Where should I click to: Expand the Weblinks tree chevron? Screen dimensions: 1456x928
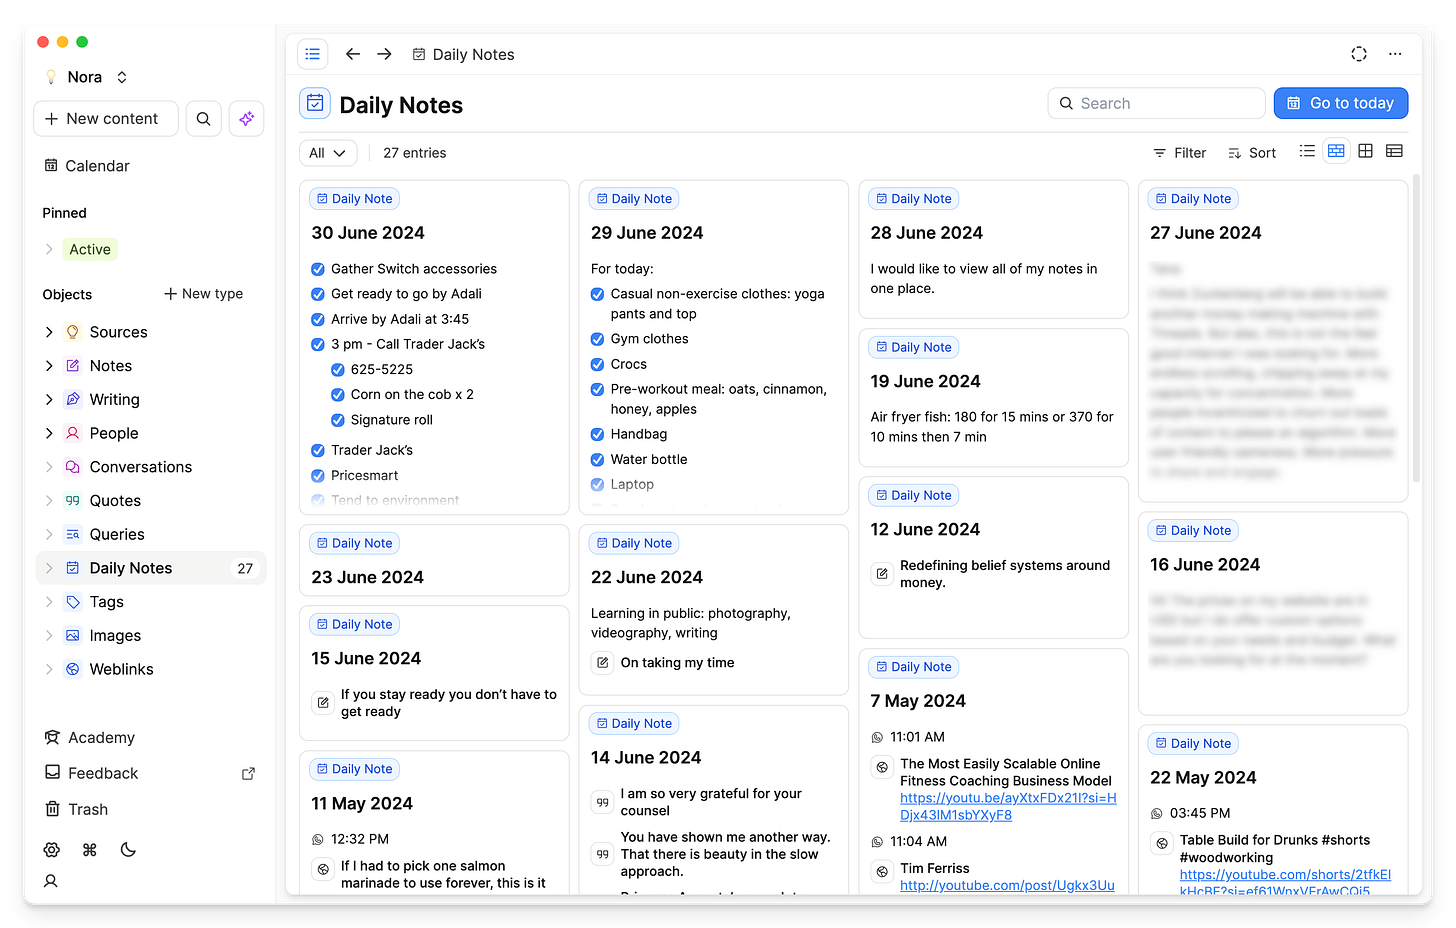49,670
